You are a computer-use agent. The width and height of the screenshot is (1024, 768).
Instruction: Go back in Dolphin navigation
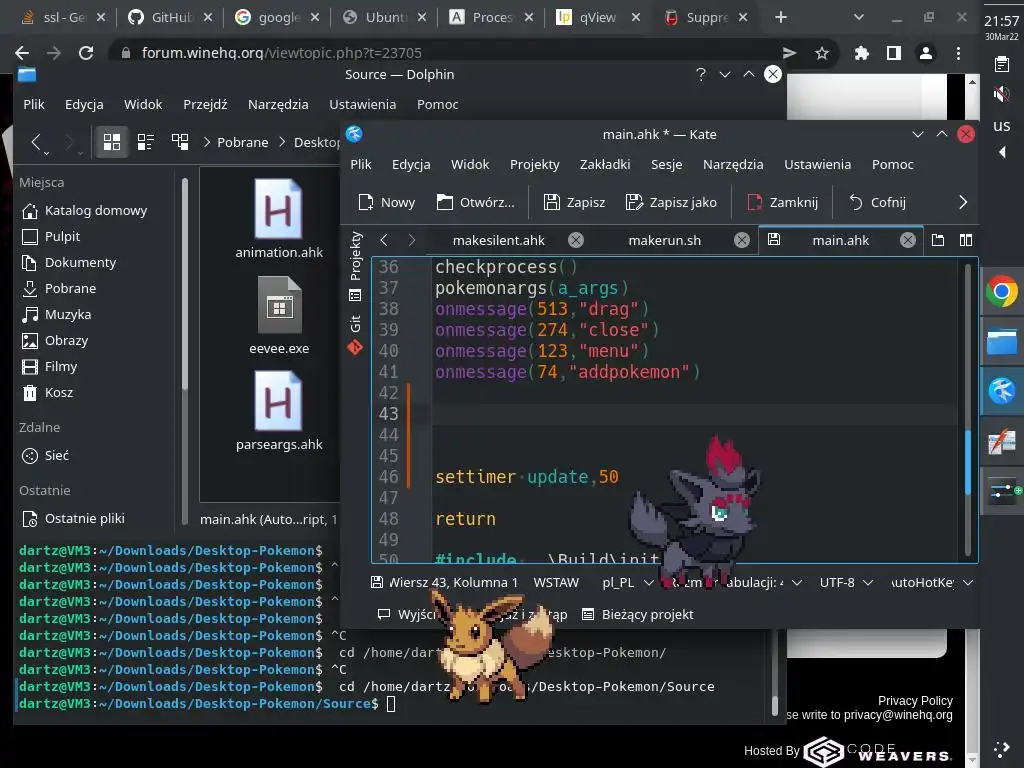point(37,142)
